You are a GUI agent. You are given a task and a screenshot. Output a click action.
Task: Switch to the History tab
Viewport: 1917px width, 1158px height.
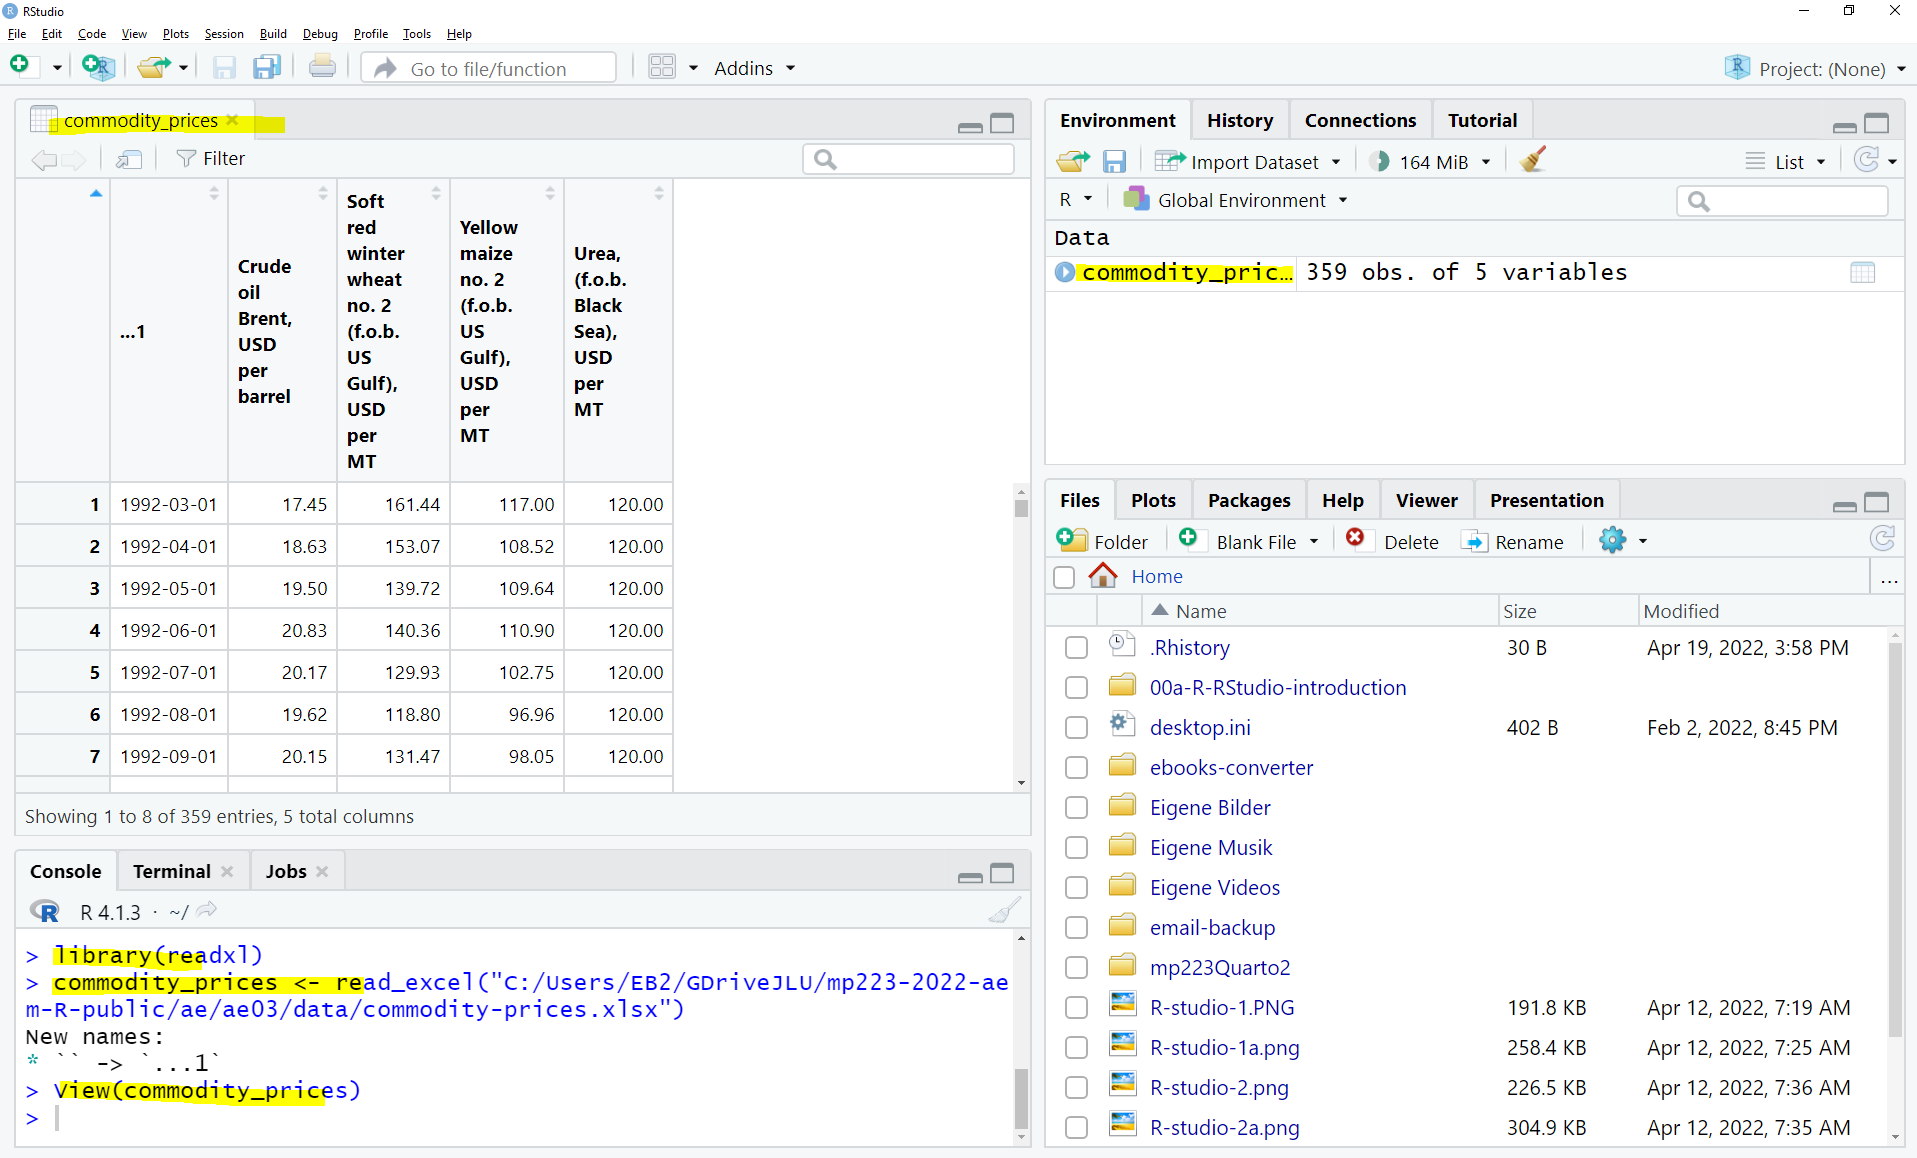(x=1239, y=120)
